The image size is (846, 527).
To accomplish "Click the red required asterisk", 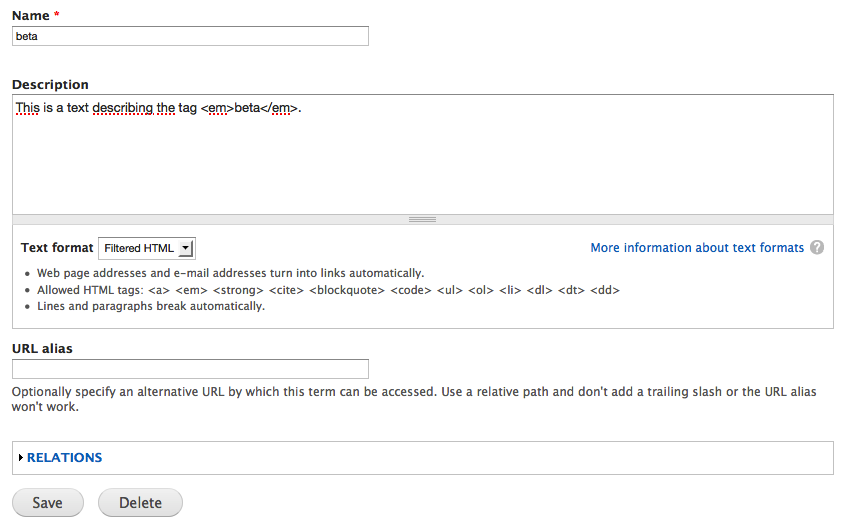I will pos(58,16).
